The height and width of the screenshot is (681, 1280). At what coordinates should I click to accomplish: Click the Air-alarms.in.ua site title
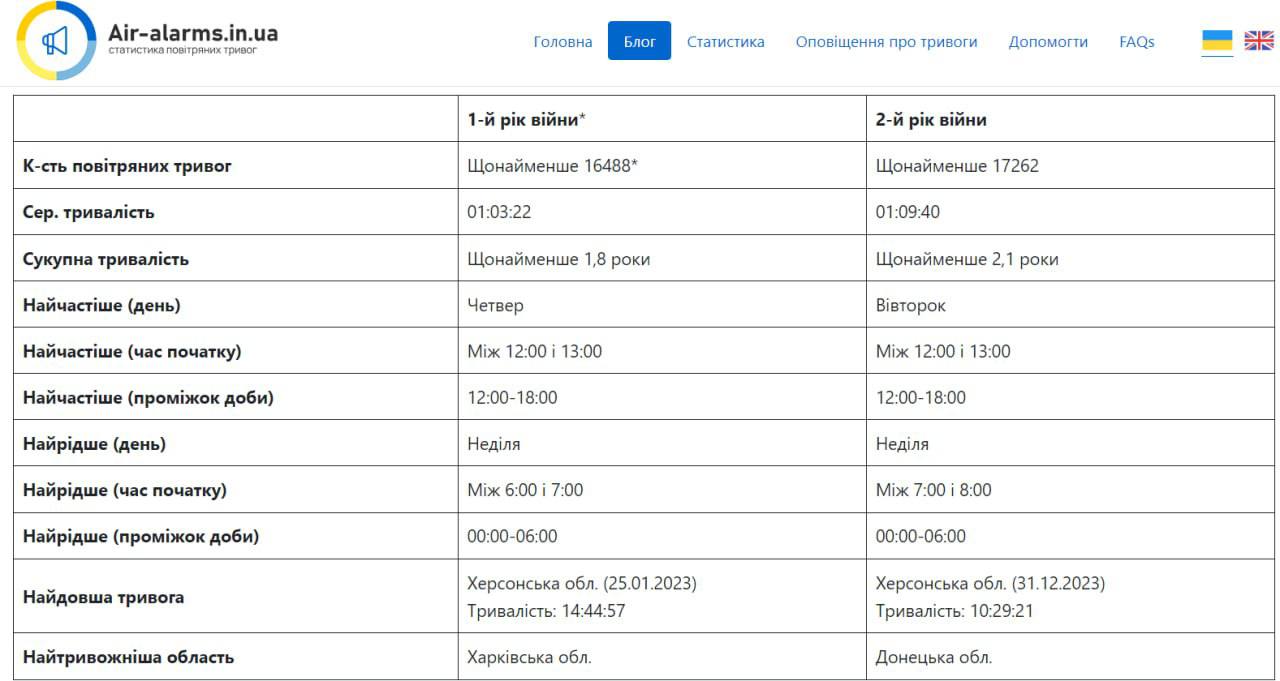pyautogui.click(x=192, y=33)
